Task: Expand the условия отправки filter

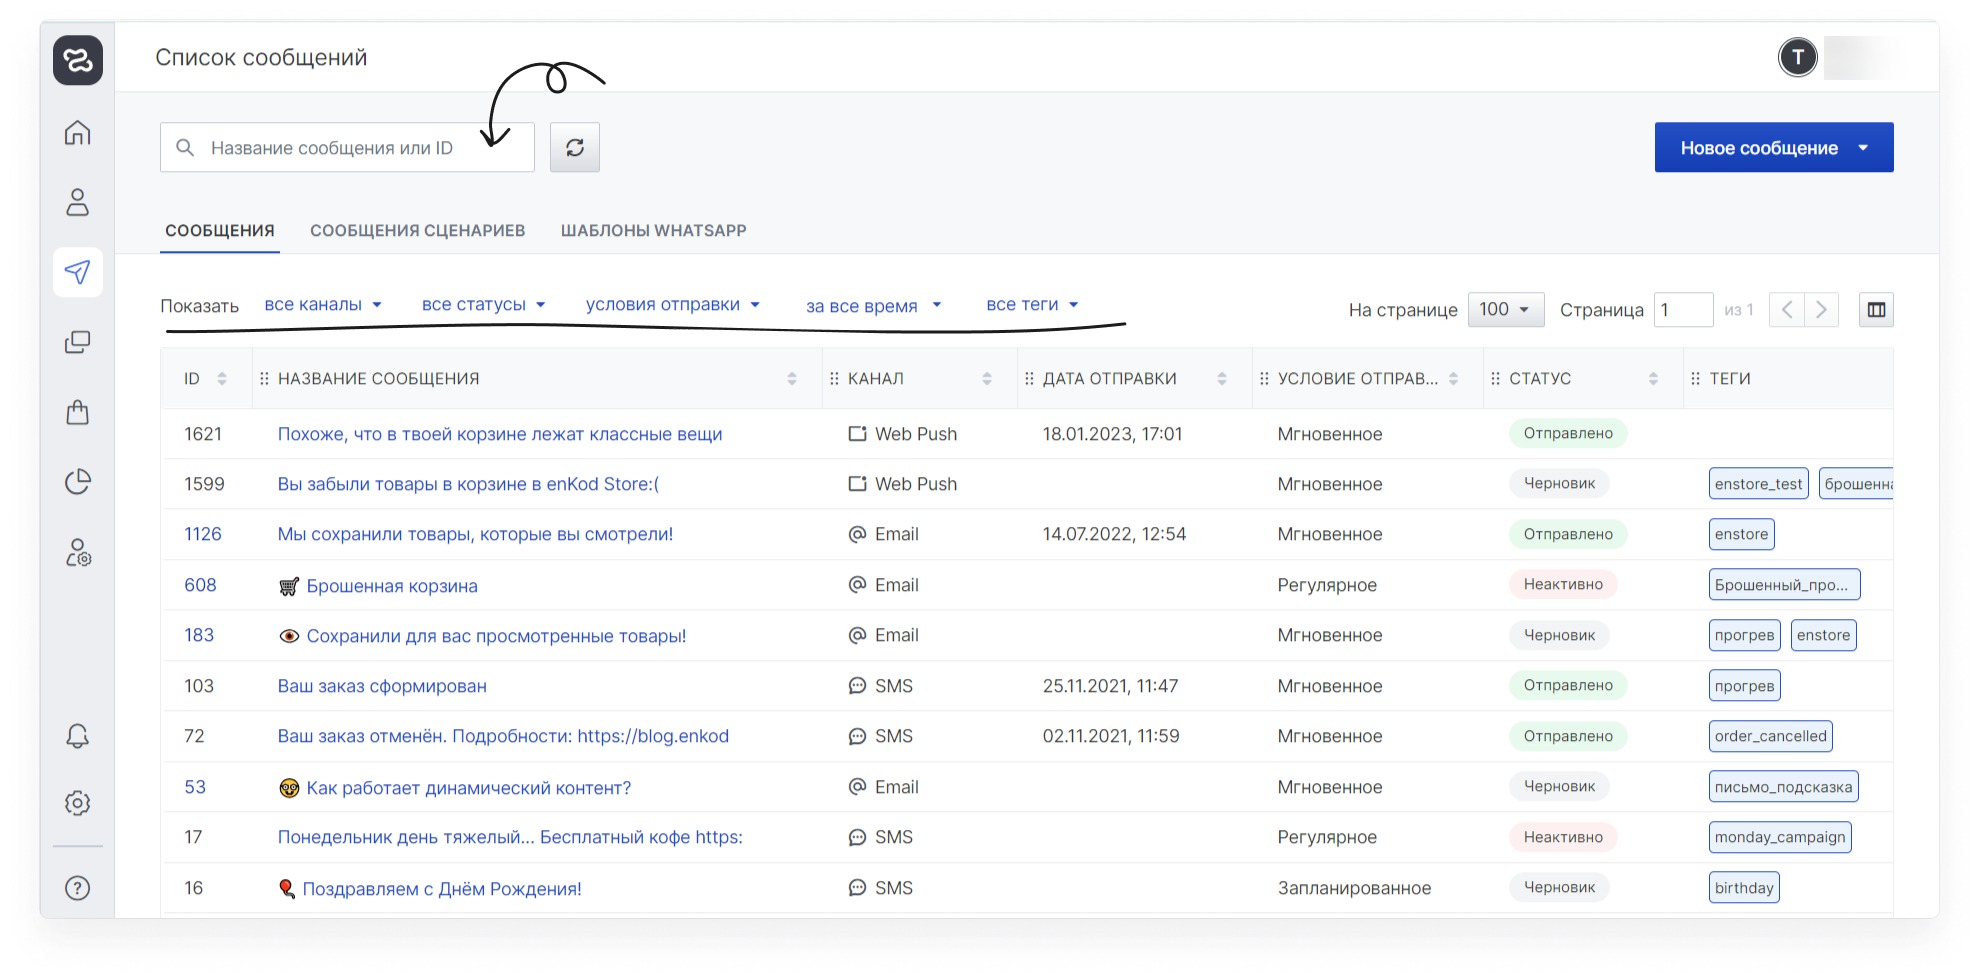Action: [x=673, y=305]
